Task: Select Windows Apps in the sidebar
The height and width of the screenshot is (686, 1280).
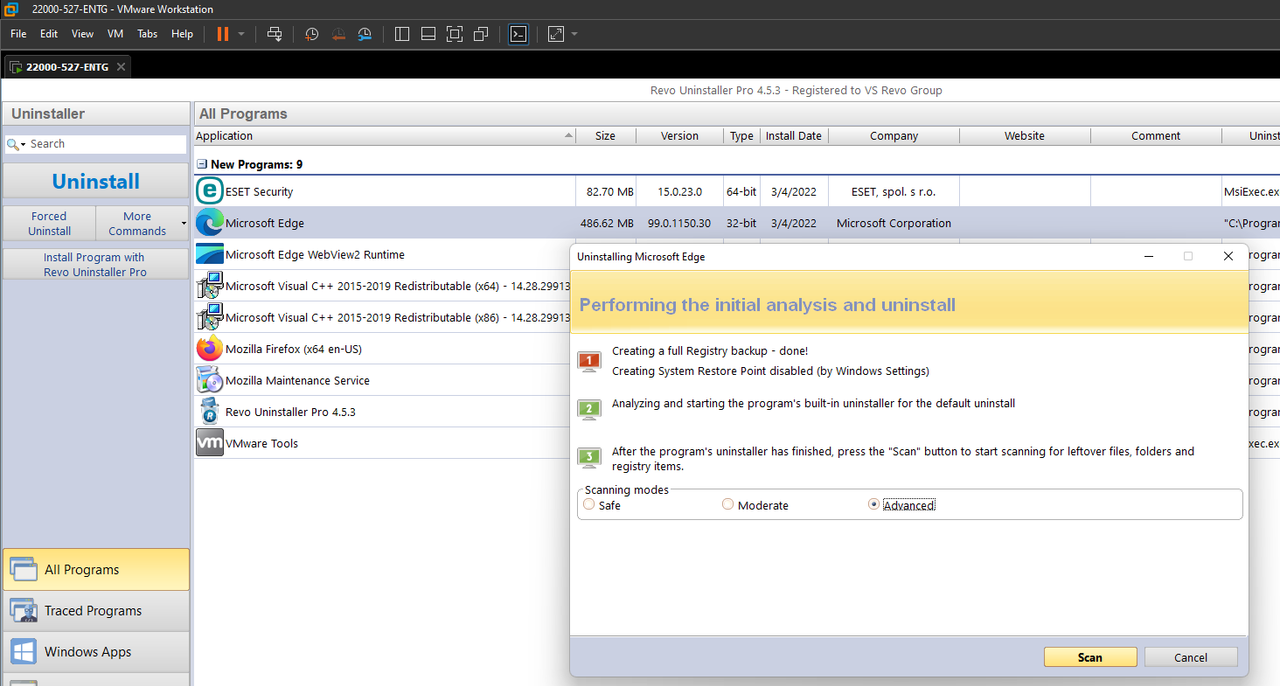Action: pyautogui.click(x=95, y=651)
